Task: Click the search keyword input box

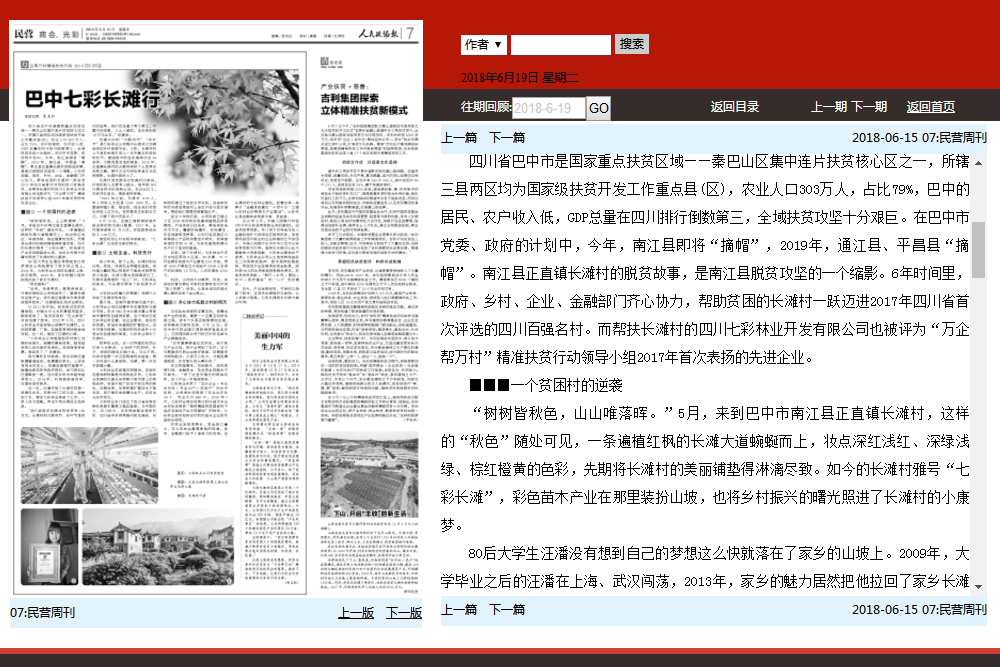Action: (560, 44)
